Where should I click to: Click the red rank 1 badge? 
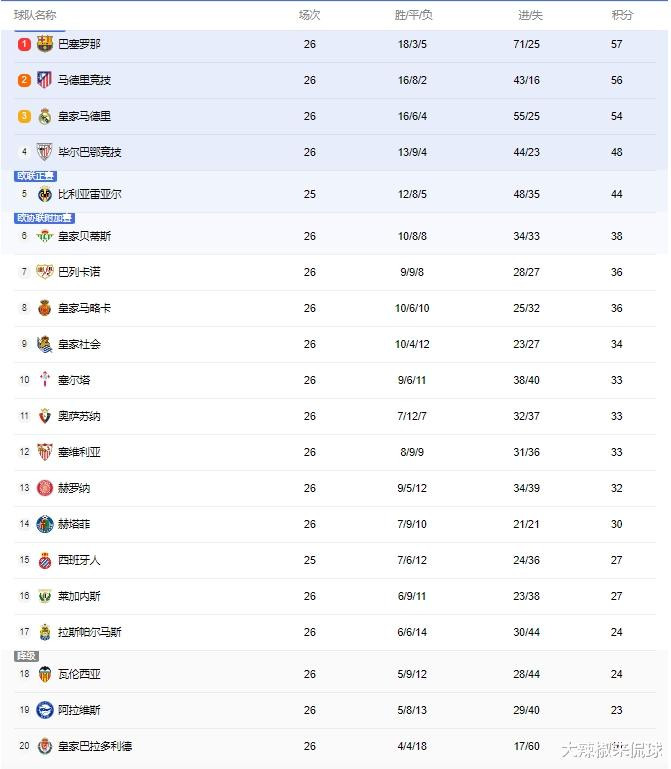(x=24, y=44)
